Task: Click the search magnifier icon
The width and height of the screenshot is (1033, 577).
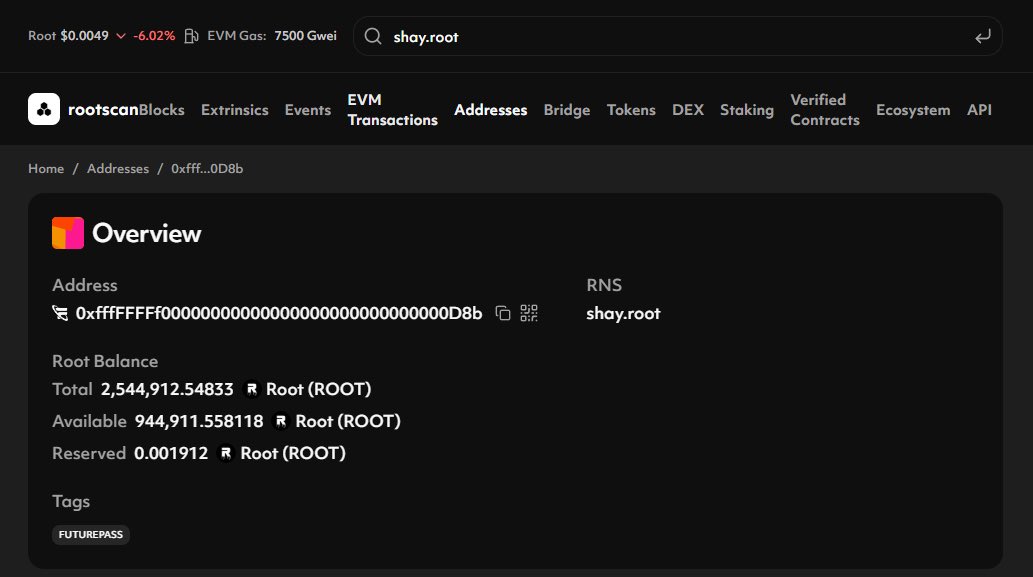Action: click(x=373, y=36)
